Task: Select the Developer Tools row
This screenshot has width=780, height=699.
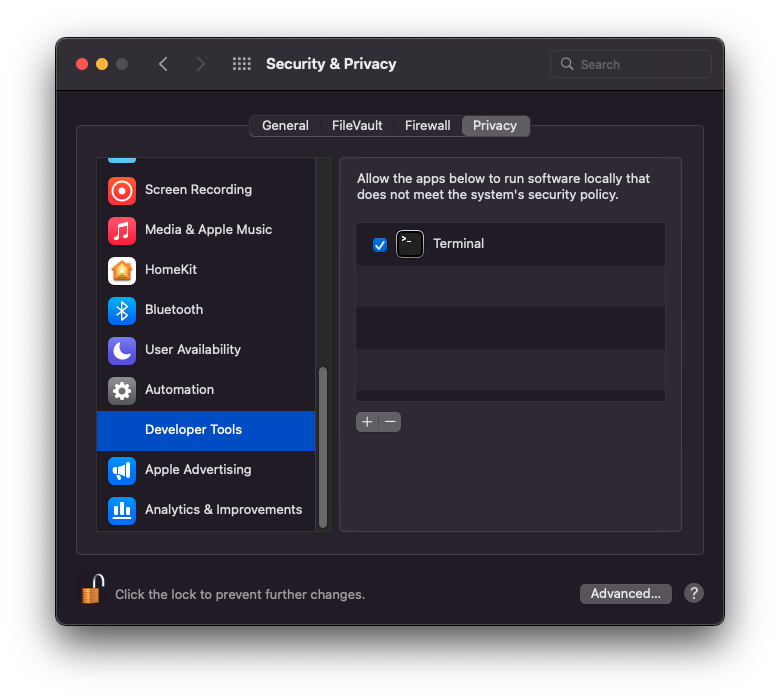Action: [206, 430]
